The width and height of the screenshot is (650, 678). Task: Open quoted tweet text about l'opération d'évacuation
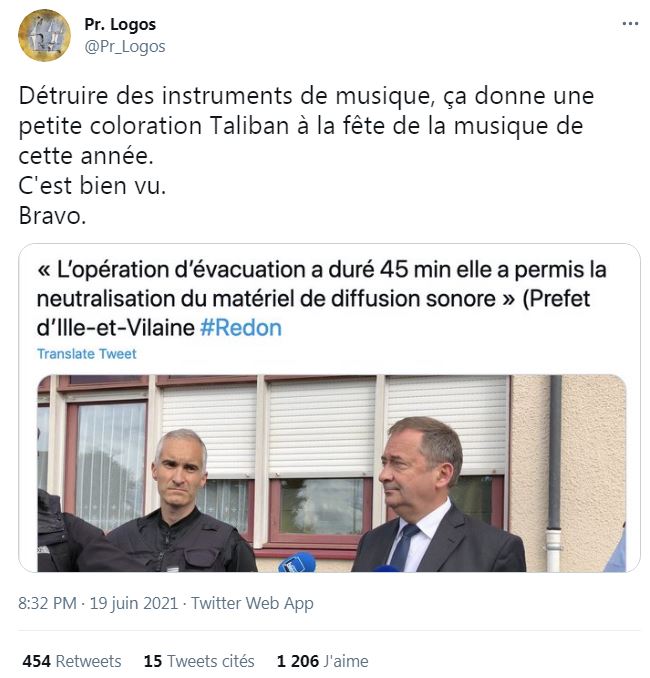coord(322,298)
